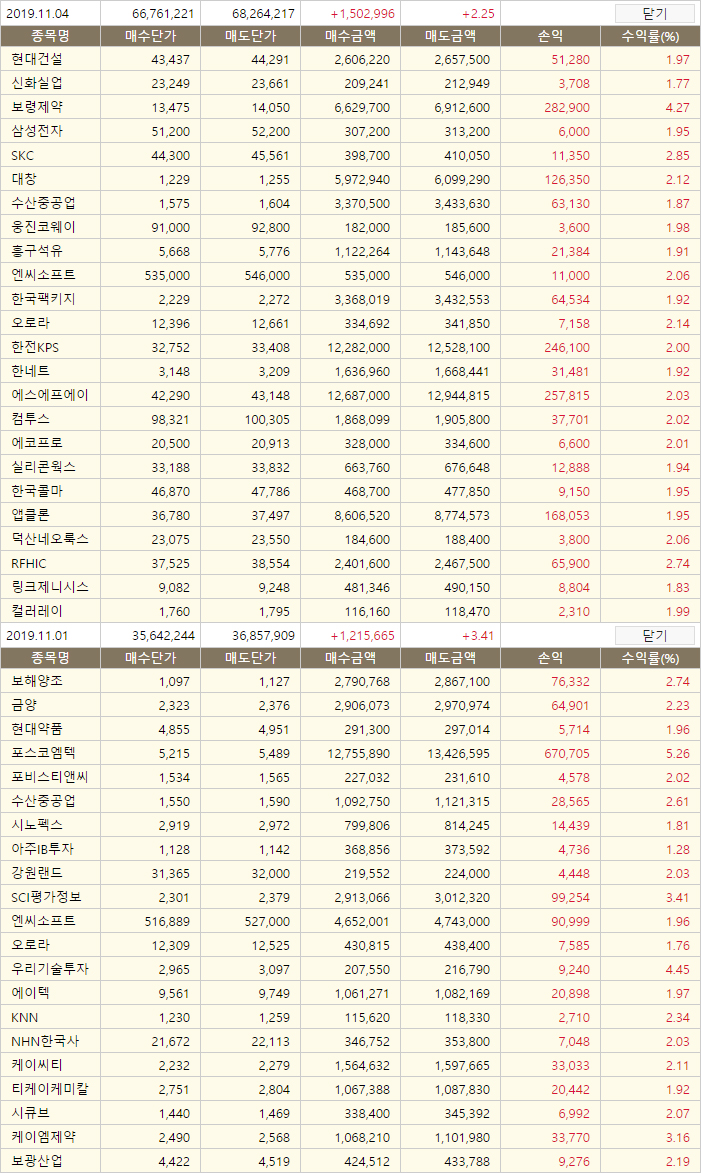Click the 링크제니시스 stock name
Screen dimensions: 701x1173
coord(49,587)
